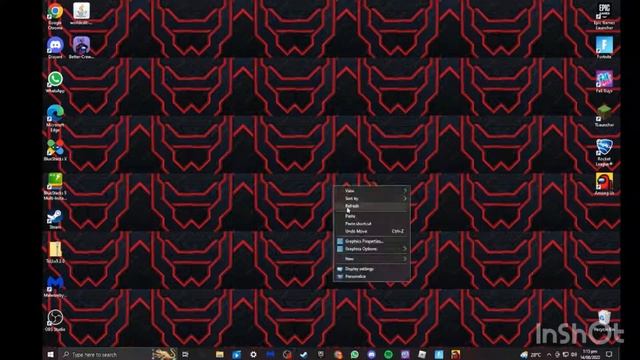Switch to Discord on the taskbar
The height and width of the screenshot is (360, 640).
pos(371,354)
